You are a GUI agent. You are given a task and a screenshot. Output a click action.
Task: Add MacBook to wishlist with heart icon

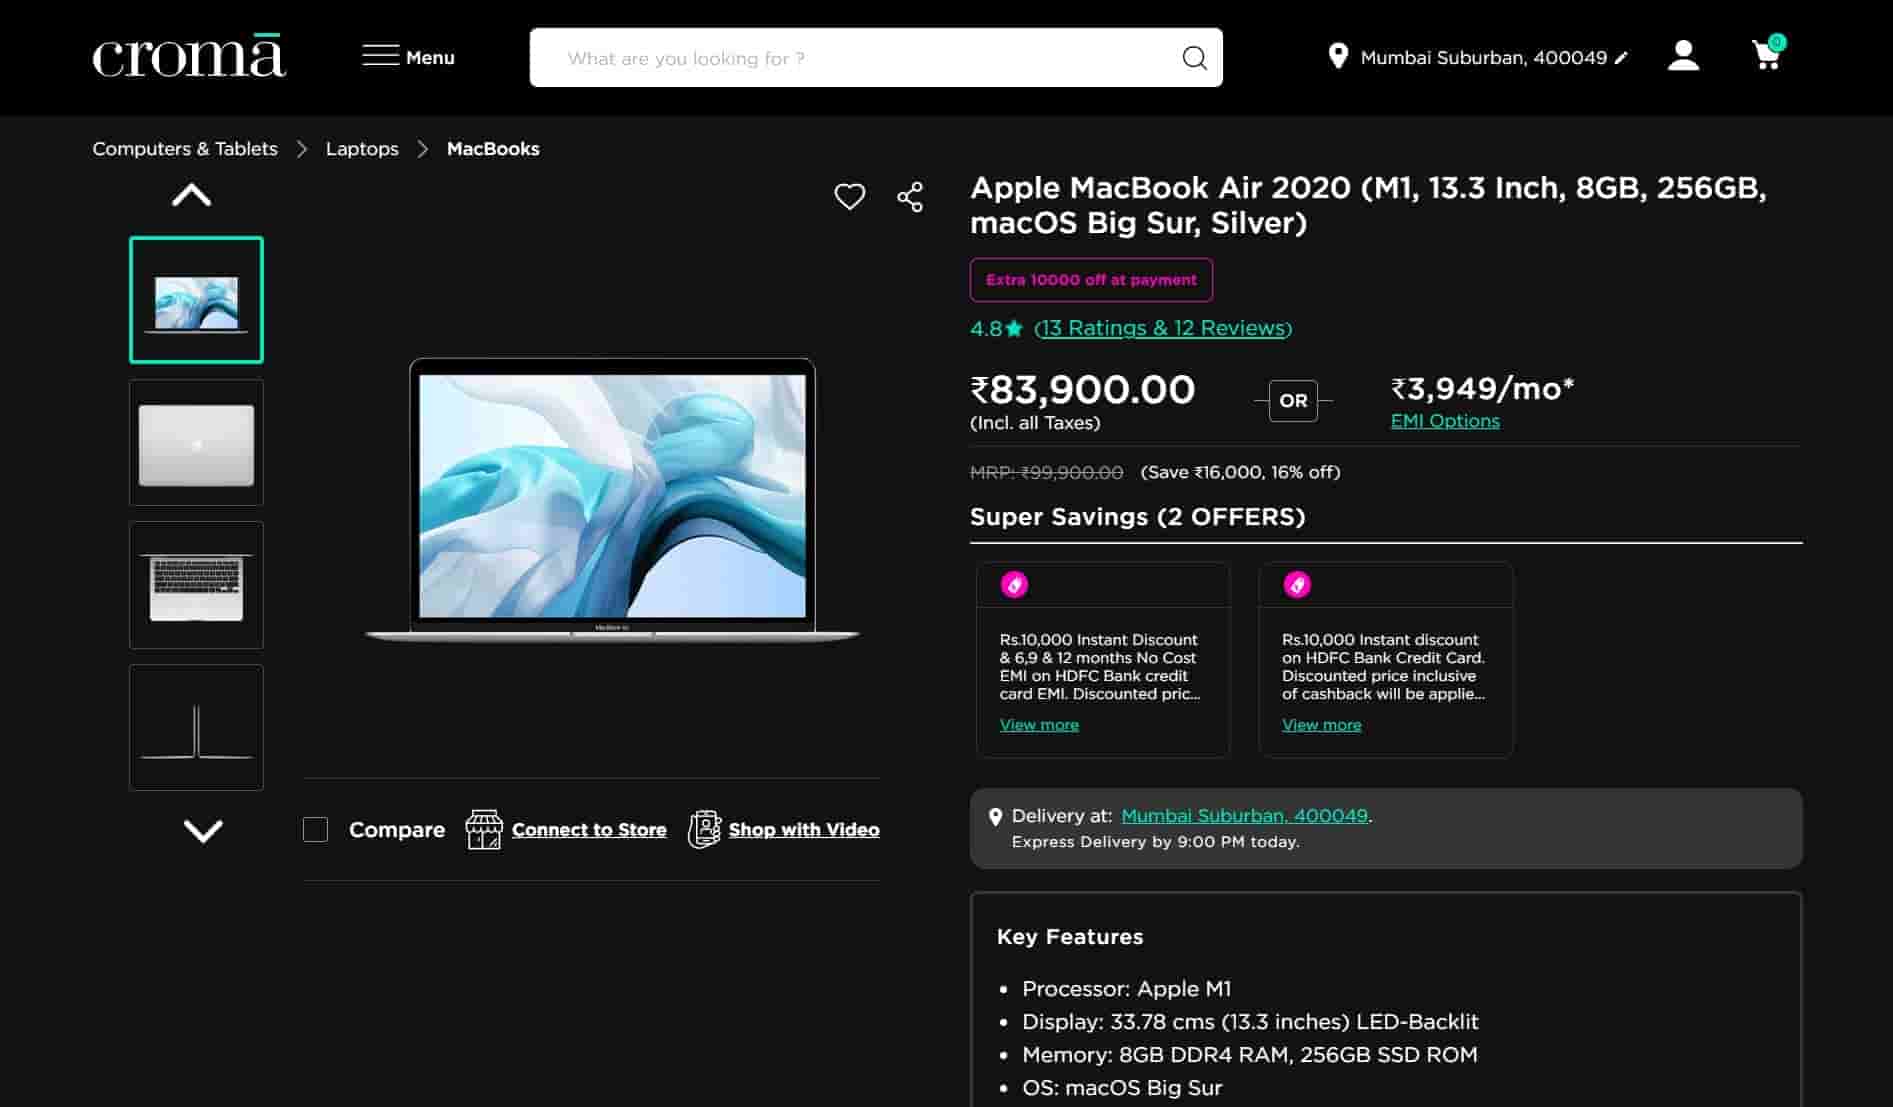click(849, 197)
